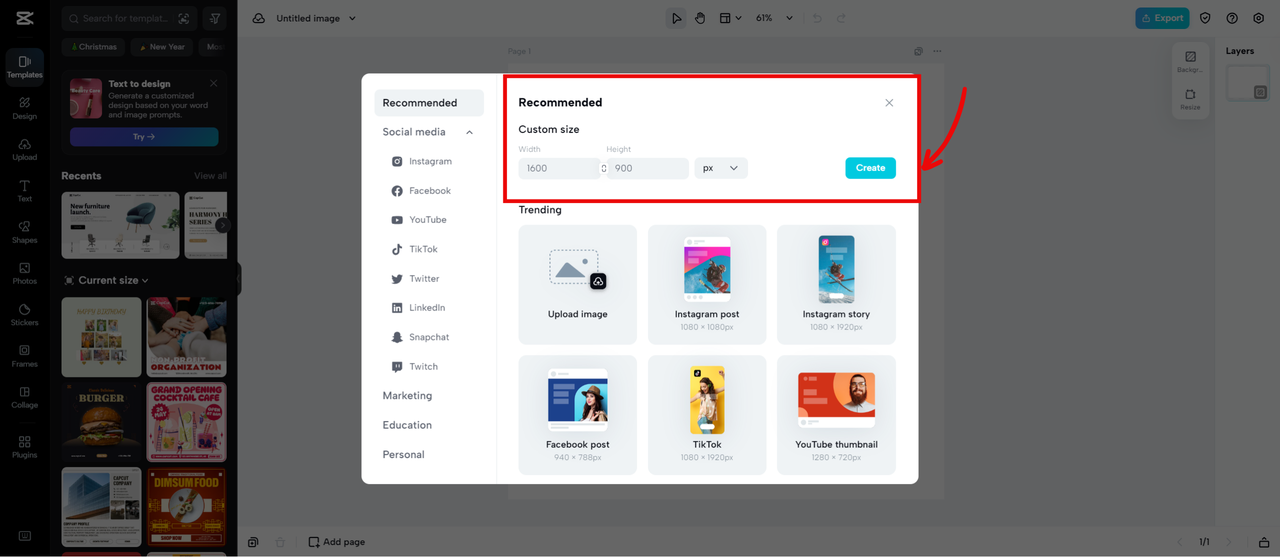This screenshot has width=1280, height=557.
Task: Open the Background tool
Action: pyautogui.click(x=1190, y=62)
